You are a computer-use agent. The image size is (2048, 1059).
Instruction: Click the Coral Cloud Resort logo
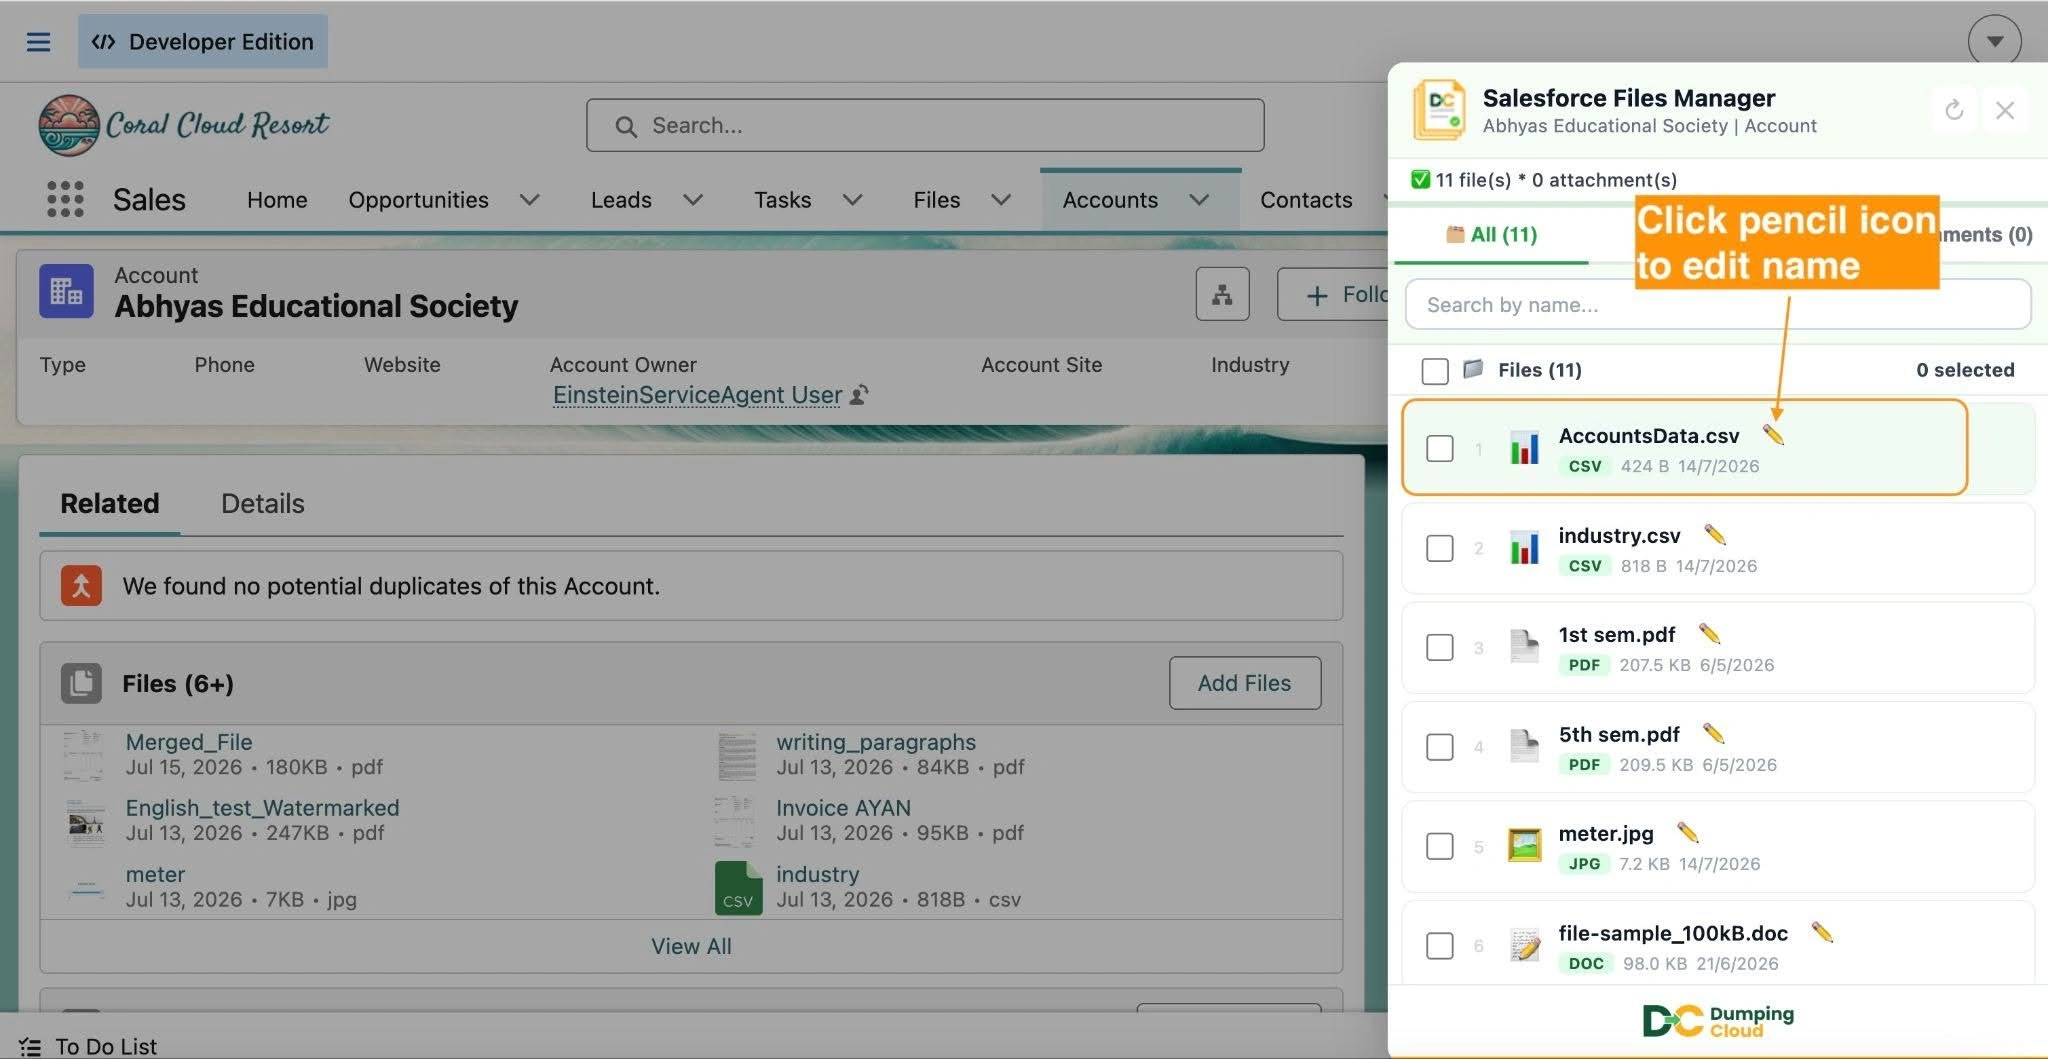[x=183, y=125]
